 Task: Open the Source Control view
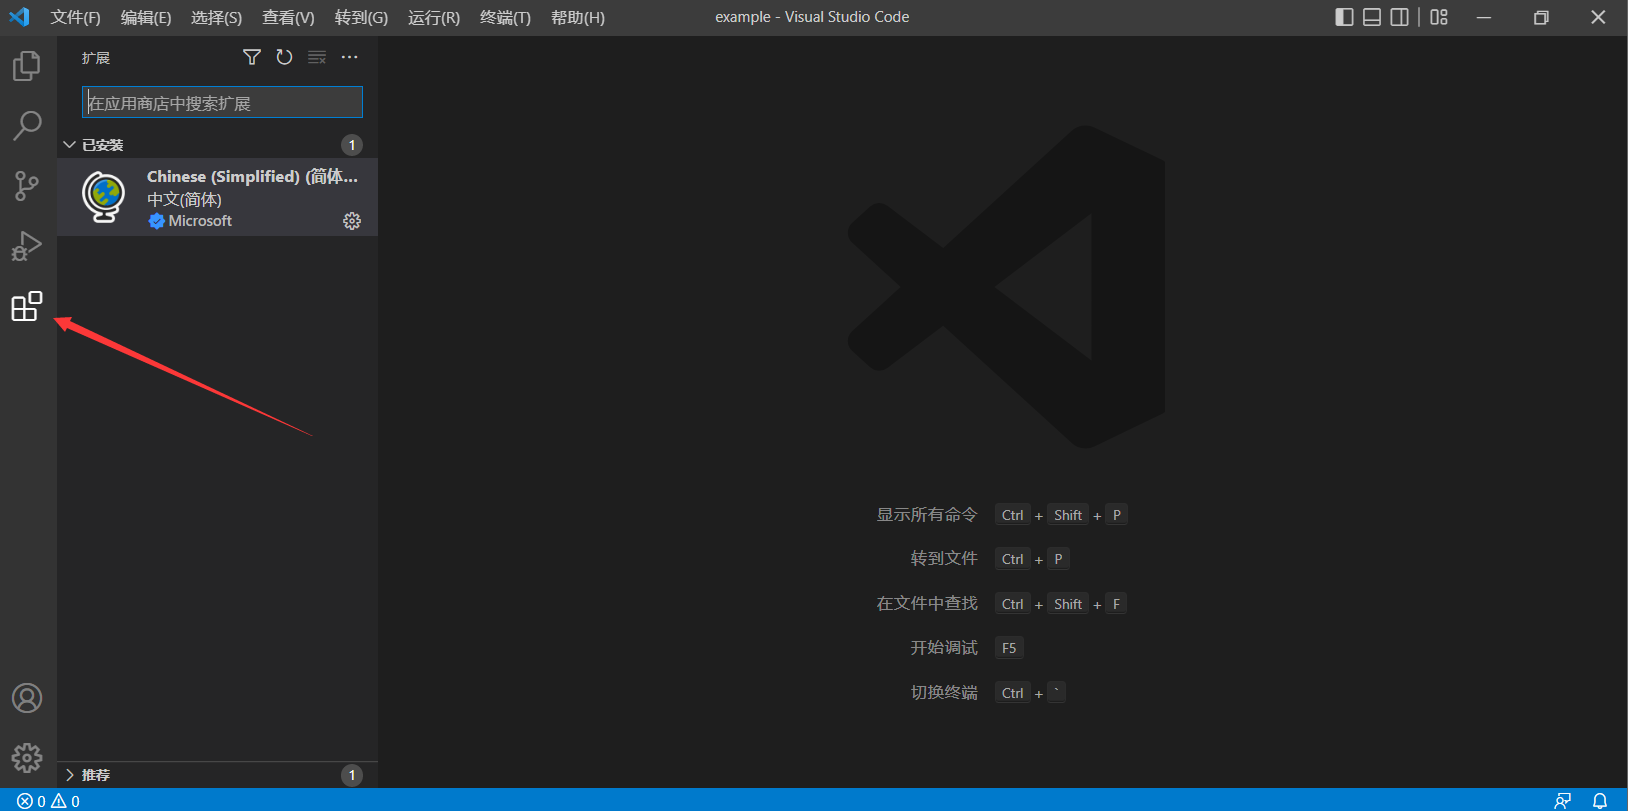(27, 186)
